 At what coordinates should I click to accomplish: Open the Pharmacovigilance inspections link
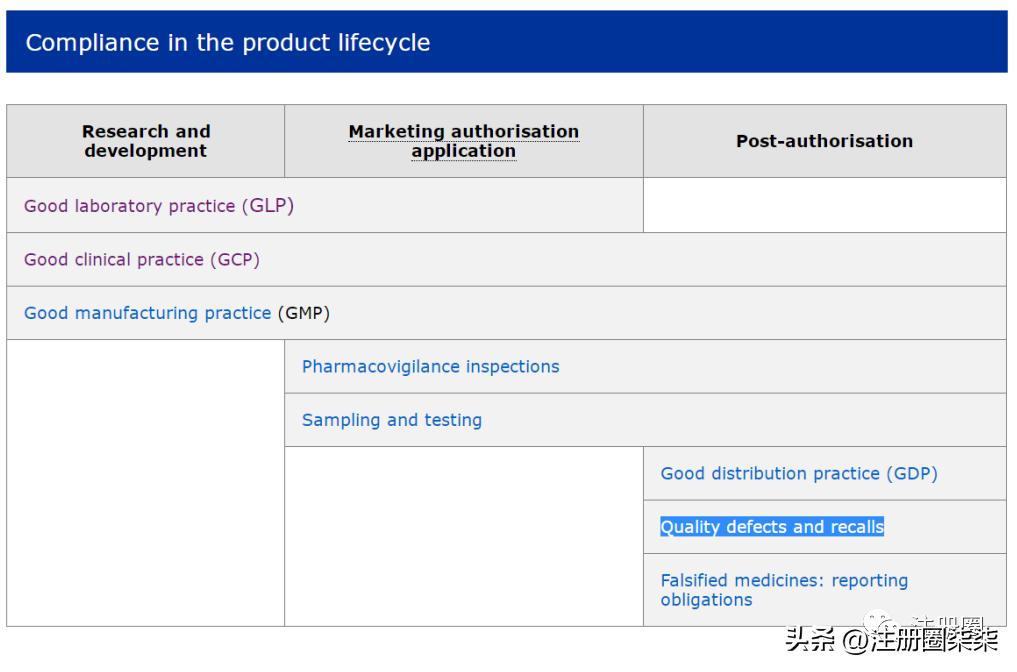(x=429, y=366)
